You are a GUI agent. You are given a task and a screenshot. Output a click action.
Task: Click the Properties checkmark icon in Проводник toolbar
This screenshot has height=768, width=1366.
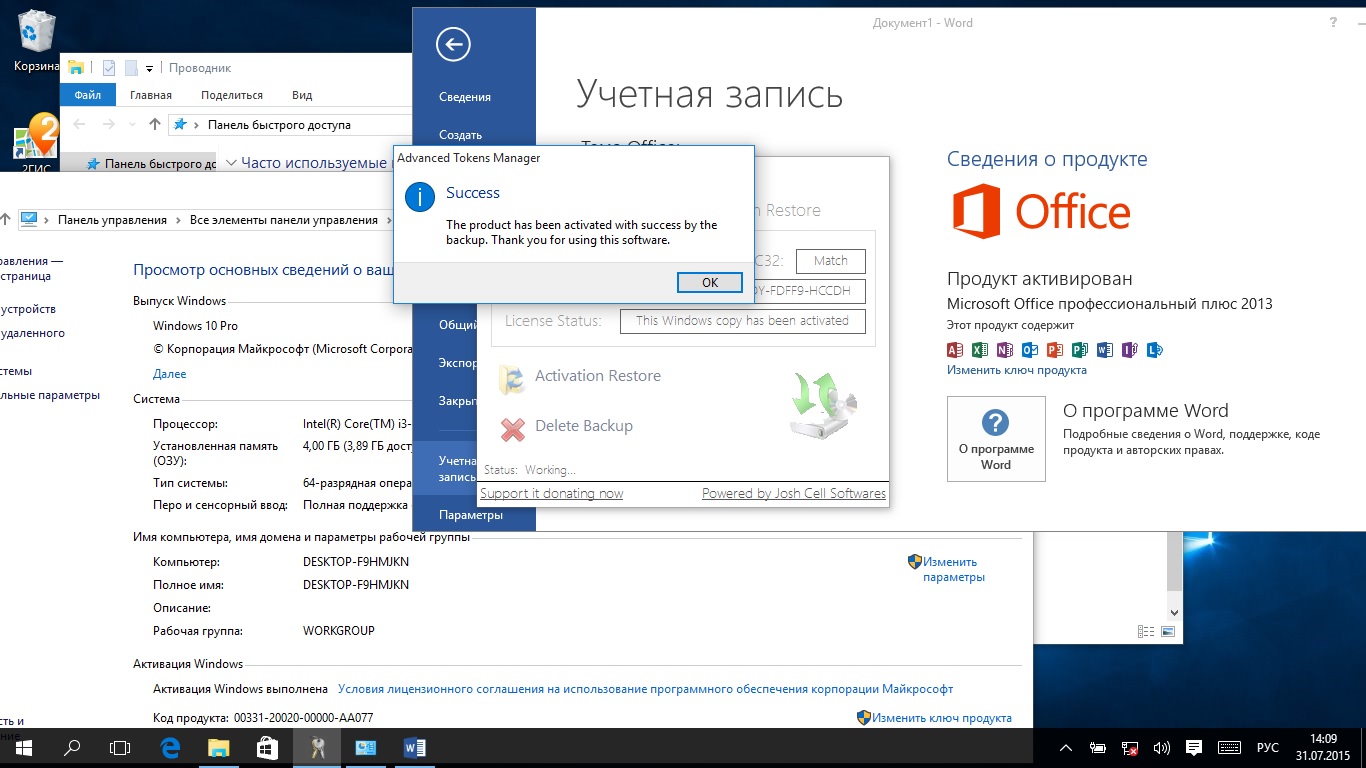click(109, 68)
